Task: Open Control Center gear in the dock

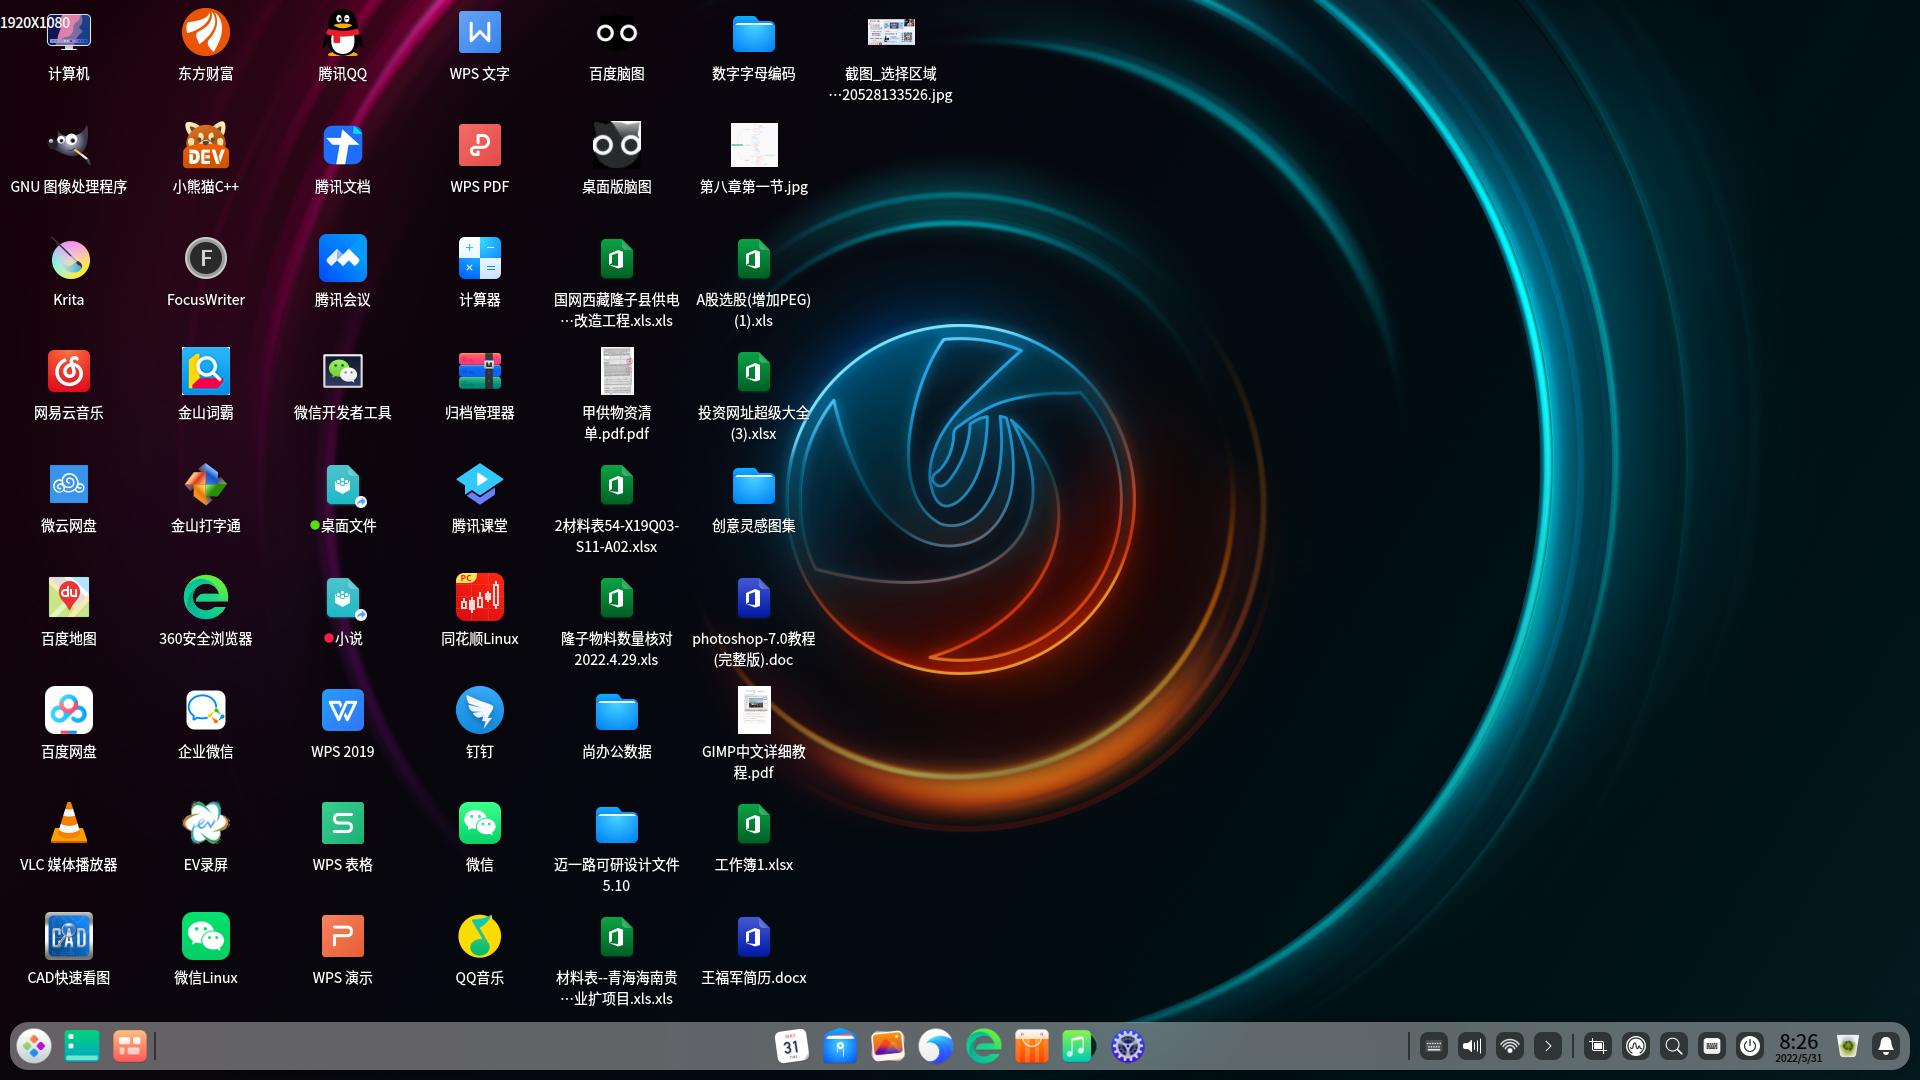Action: [1127, 1046]
